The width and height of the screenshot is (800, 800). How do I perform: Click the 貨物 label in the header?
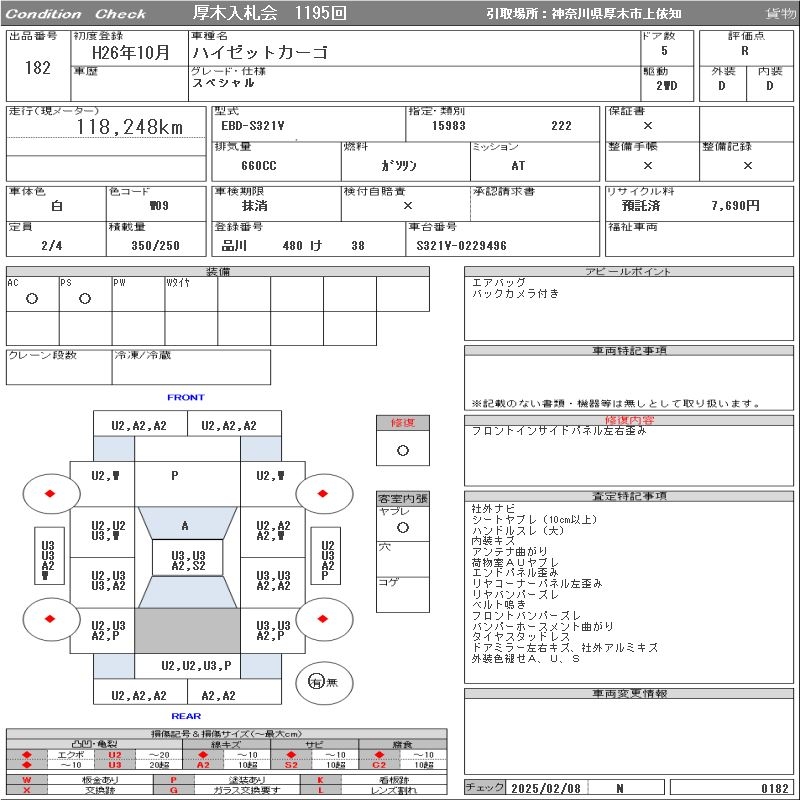pos(780,14)
